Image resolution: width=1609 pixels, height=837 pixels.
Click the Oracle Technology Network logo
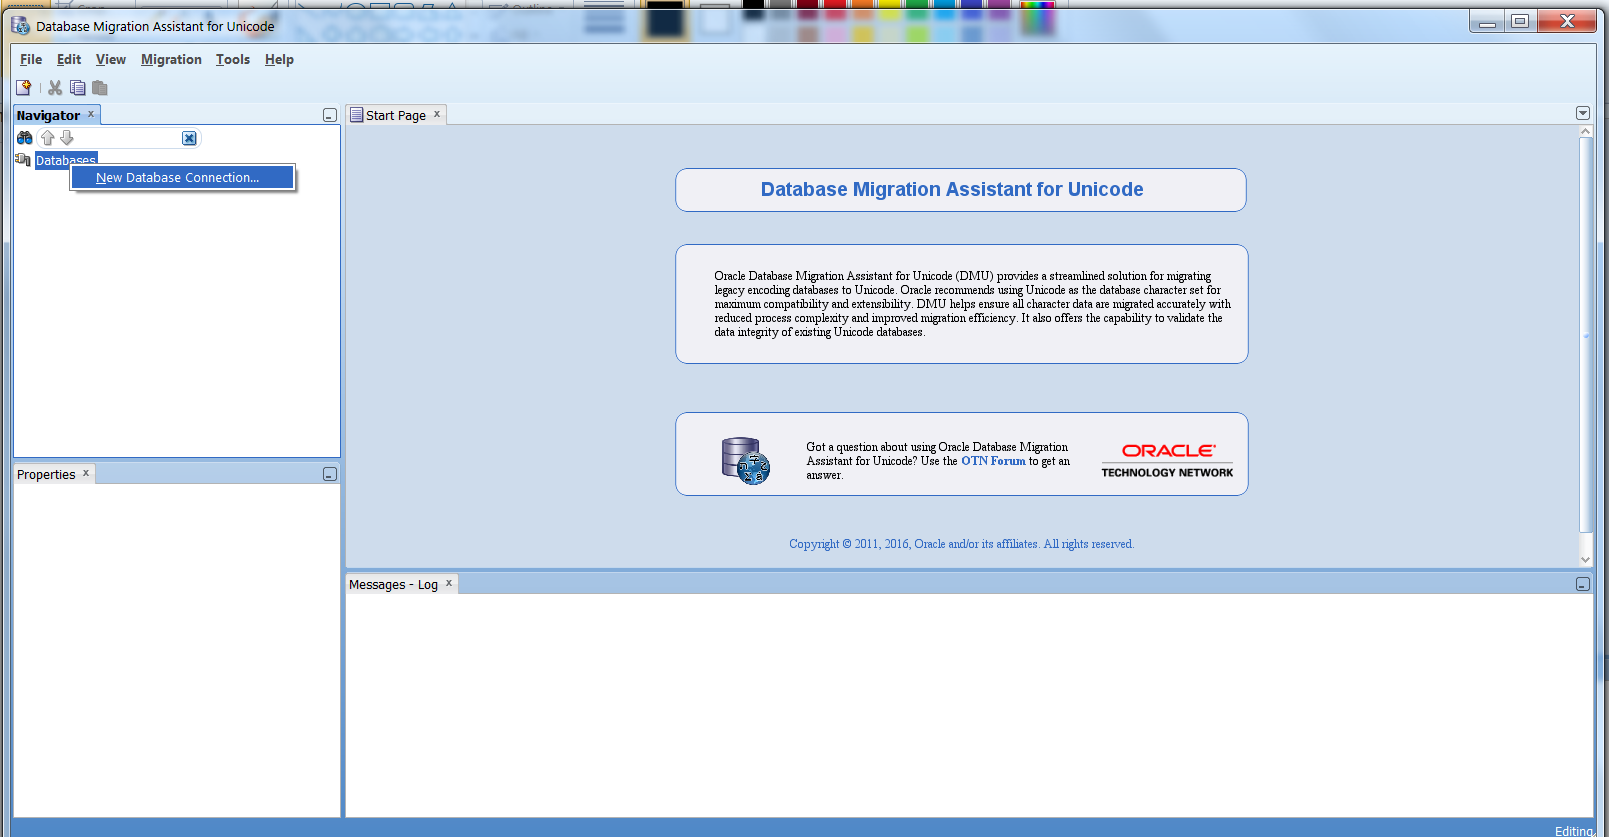pyautogui.click(x=1167, y=461)
